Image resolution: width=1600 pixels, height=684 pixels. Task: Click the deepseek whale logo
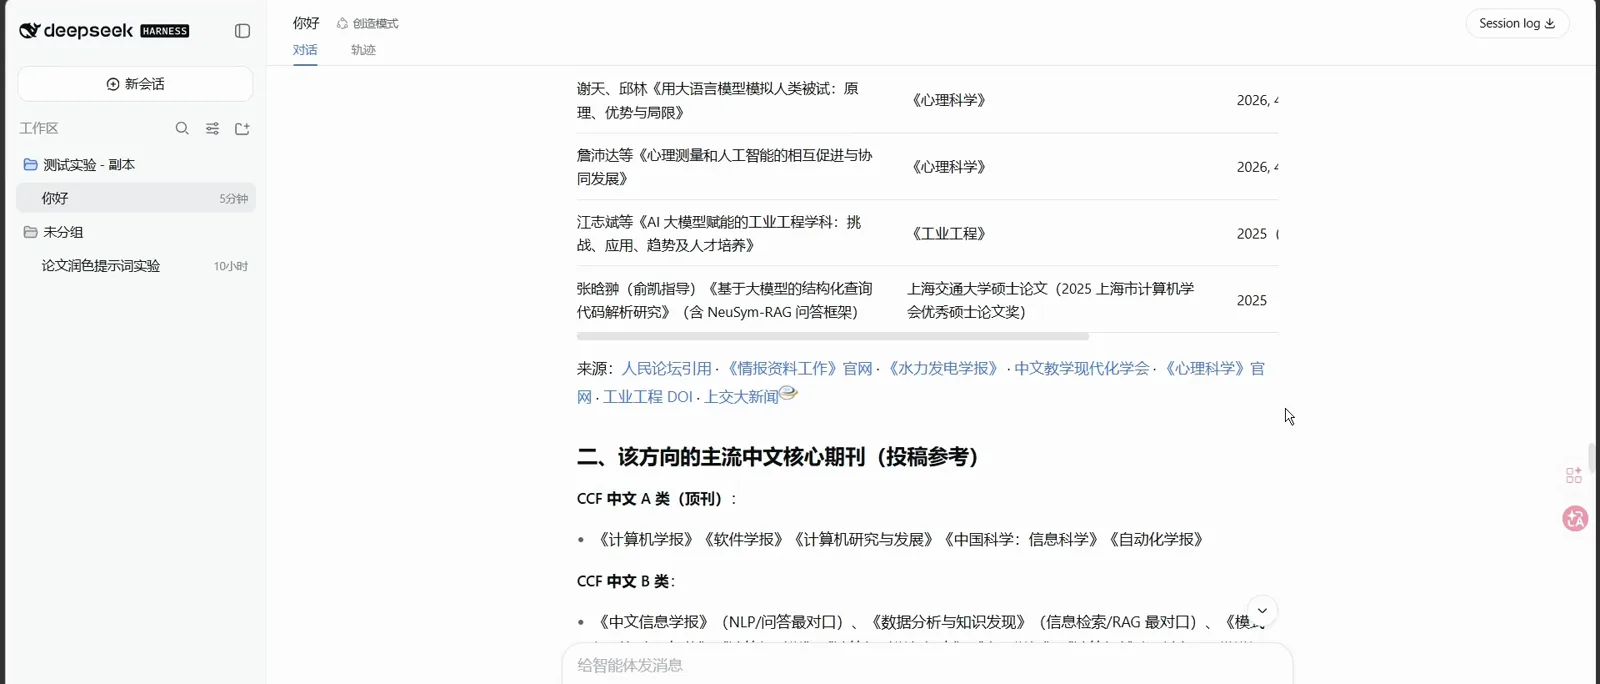tap(30, 31)
